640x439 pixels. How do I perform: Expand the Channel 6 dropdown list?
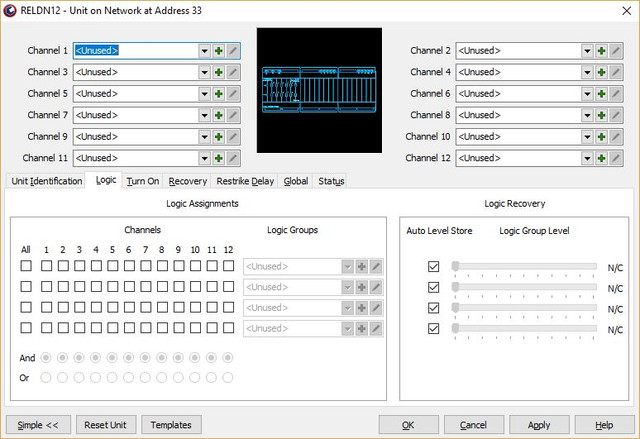[x=587, y=94]
